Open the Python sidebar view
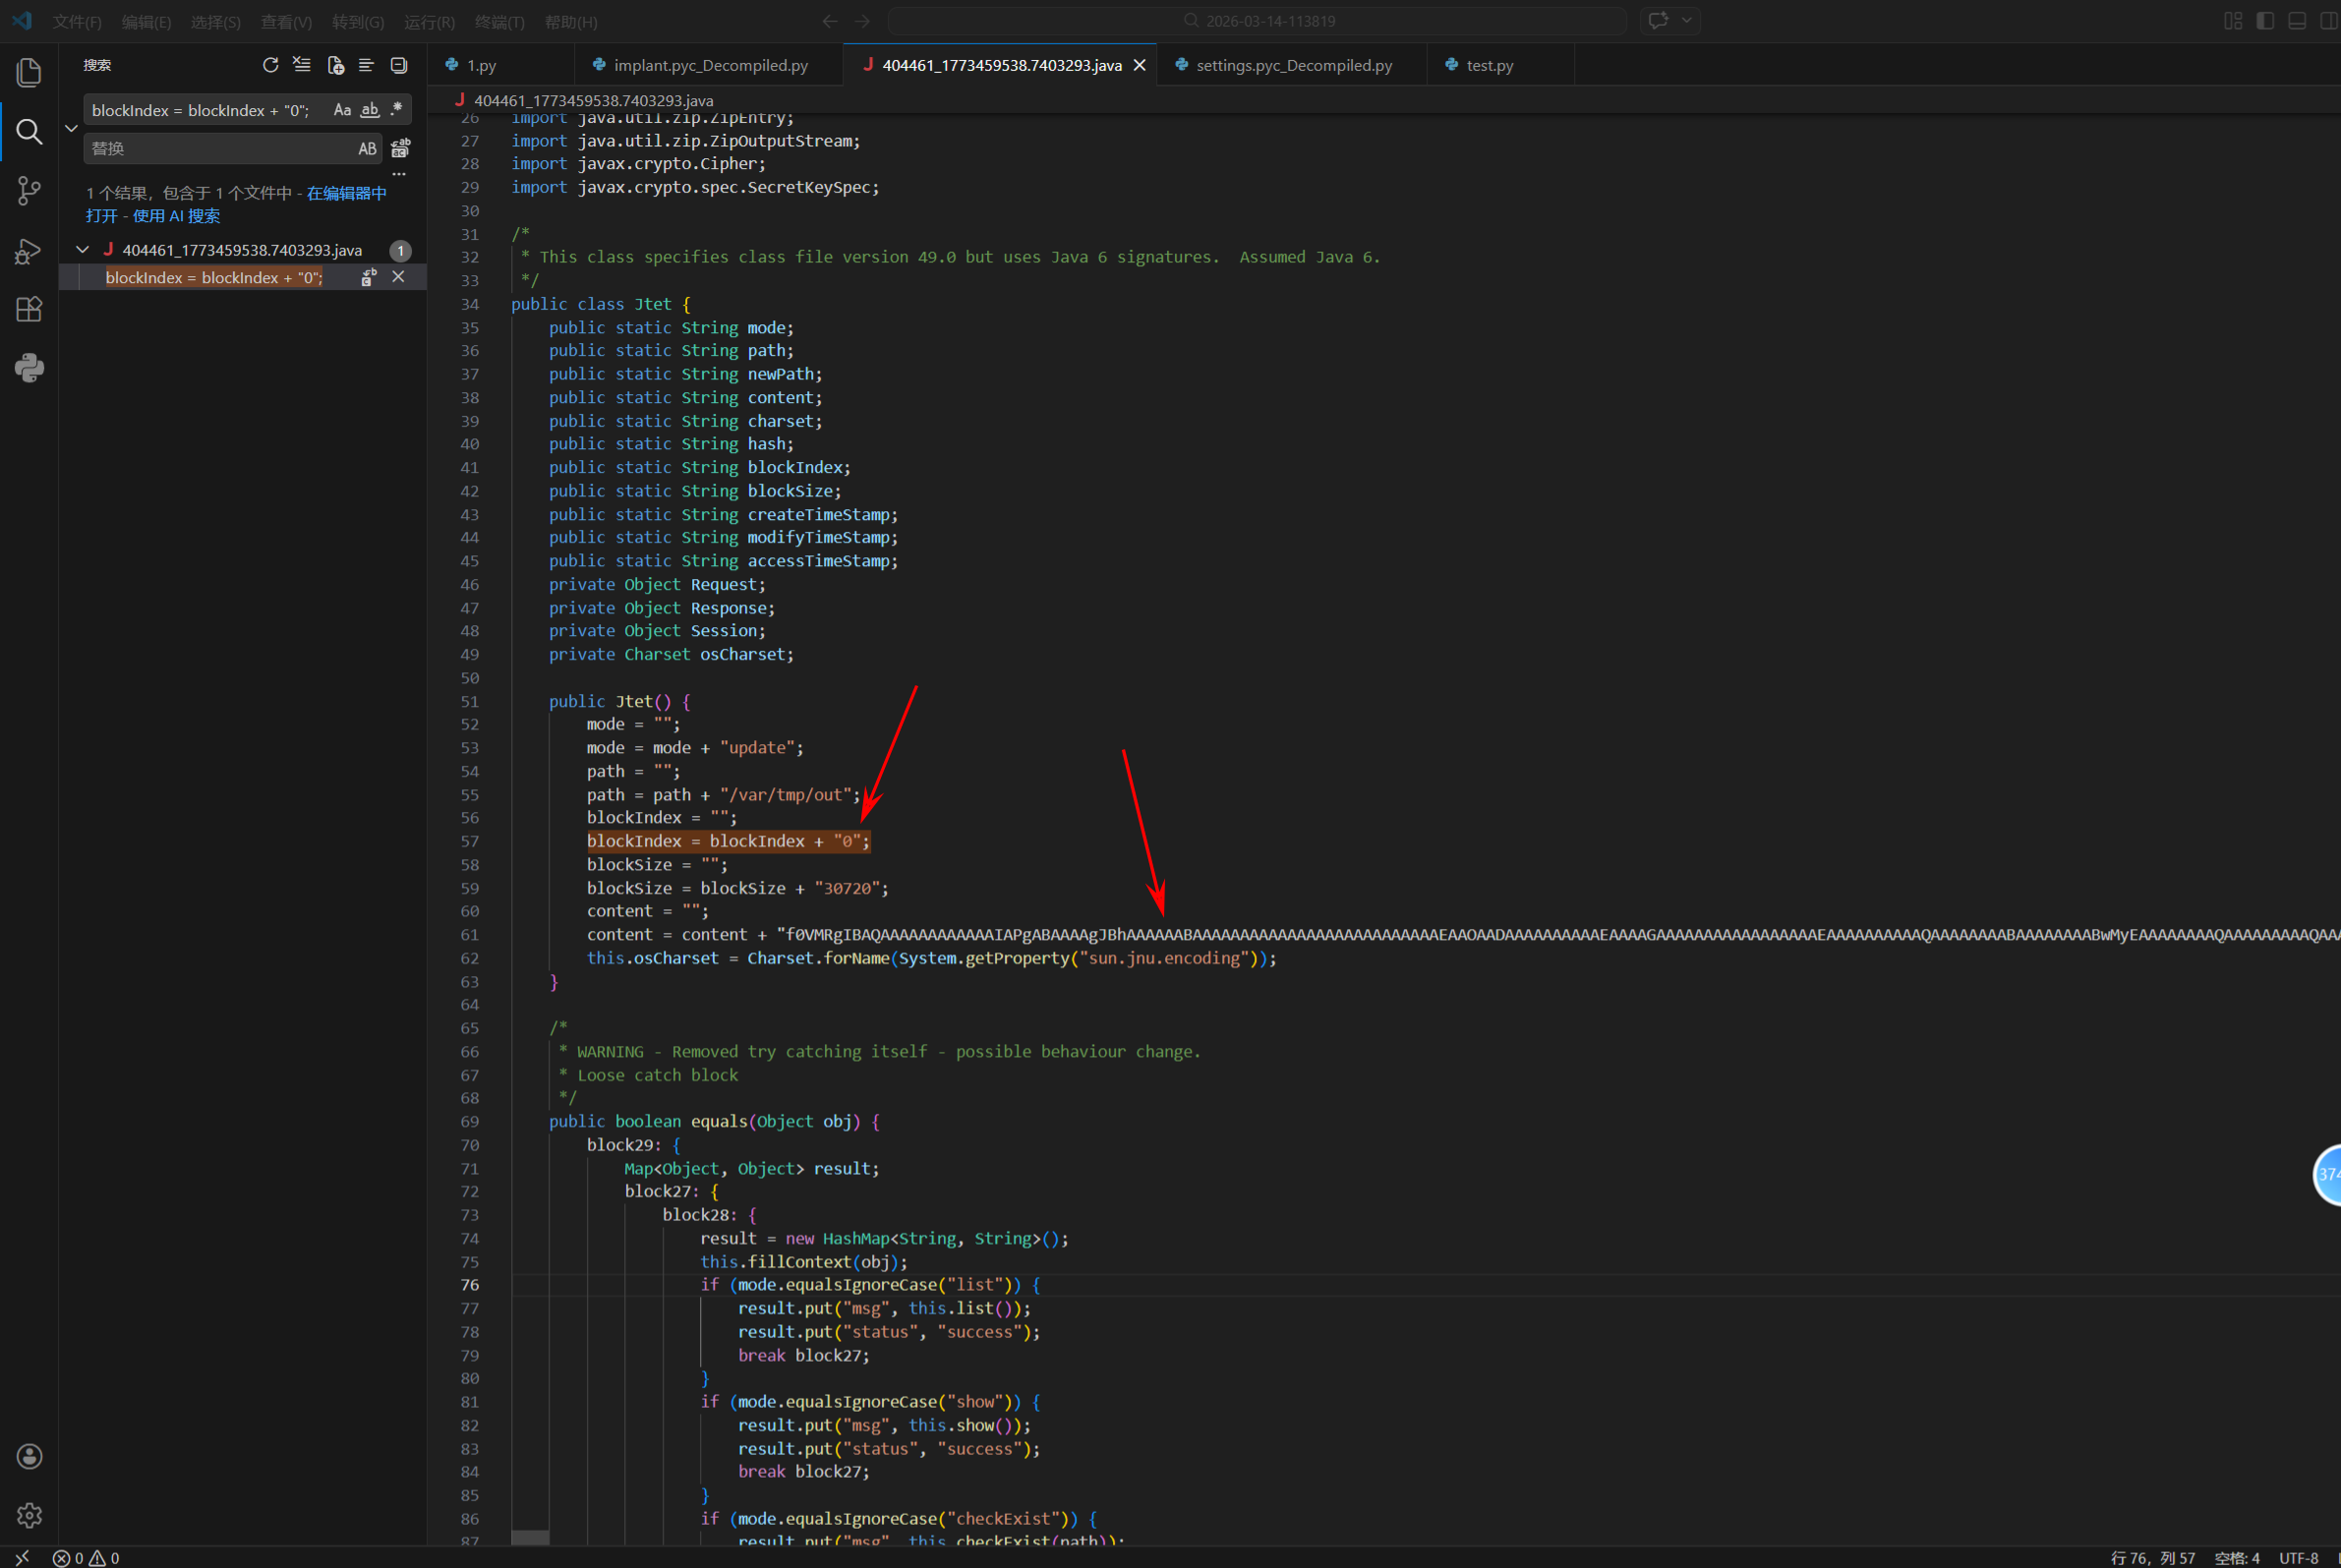Image resolution: width=2341 pixels, height=1568 pixels. 29,368
